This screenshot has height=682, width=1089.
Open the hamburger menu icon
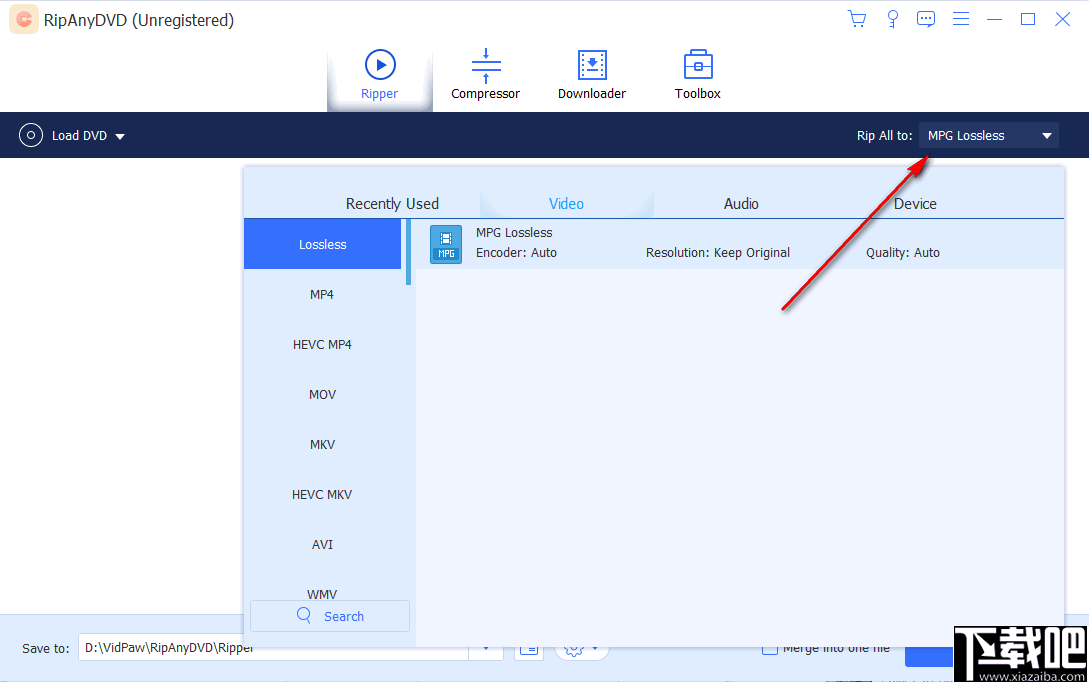pyautogui.click(x=961, y=19)
